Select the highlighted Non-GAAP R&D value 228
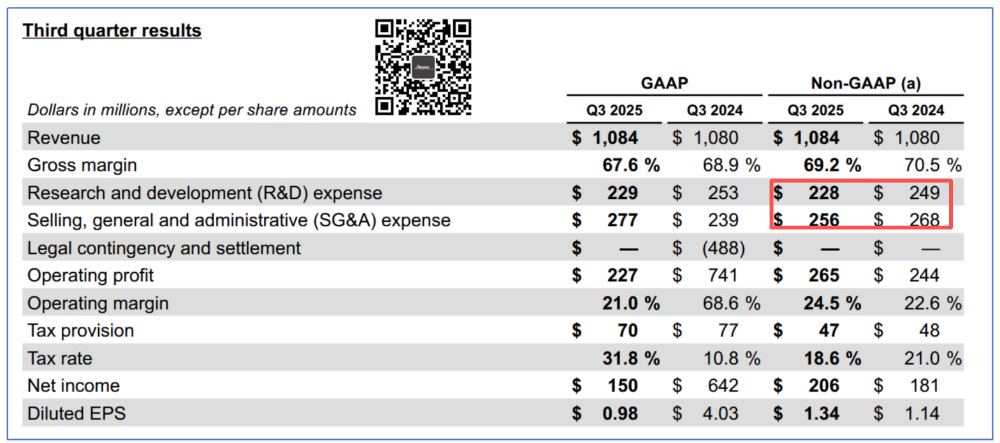The image size is (1000, 443). [824, 193]
